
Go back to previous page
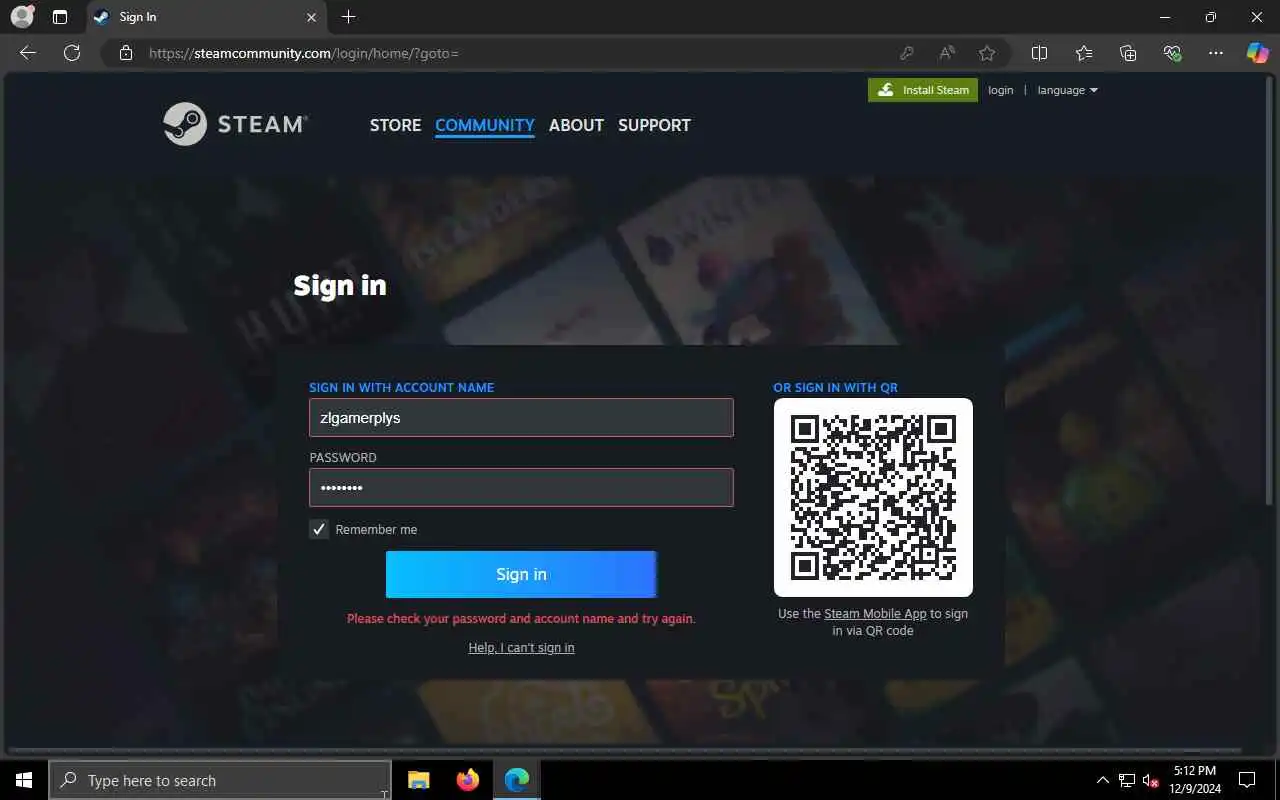point(28,53)
